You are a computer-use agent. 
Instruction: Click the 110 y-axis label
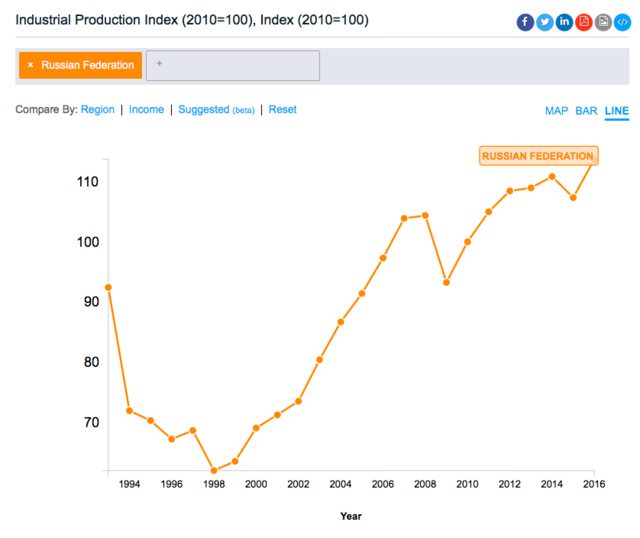[x=88, y=182]
